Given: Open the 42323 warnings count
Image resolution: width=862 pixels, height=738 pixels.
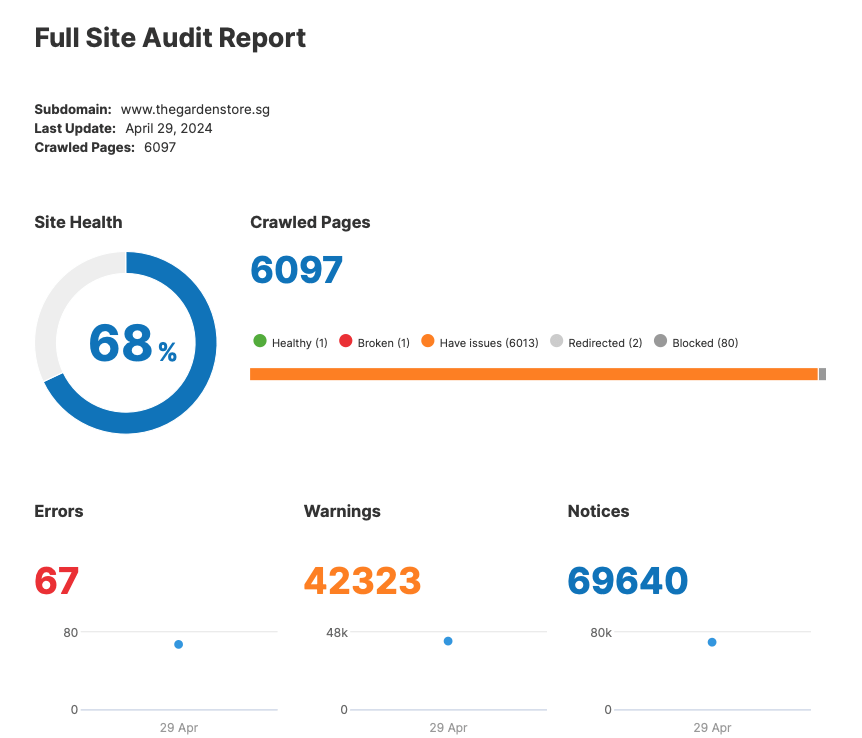Looking at the screenshot, I should click(x=362, y=581).
